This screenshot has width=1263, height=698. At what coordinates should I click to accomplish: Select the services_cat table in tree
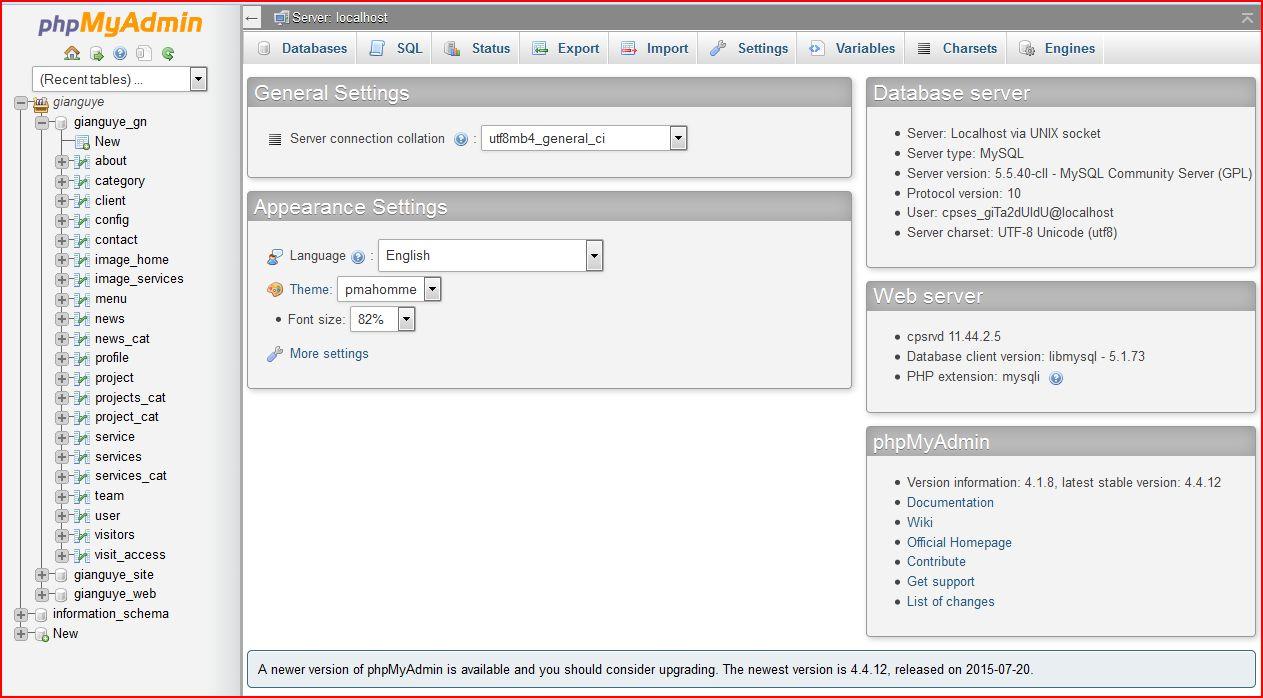point(131,476)
